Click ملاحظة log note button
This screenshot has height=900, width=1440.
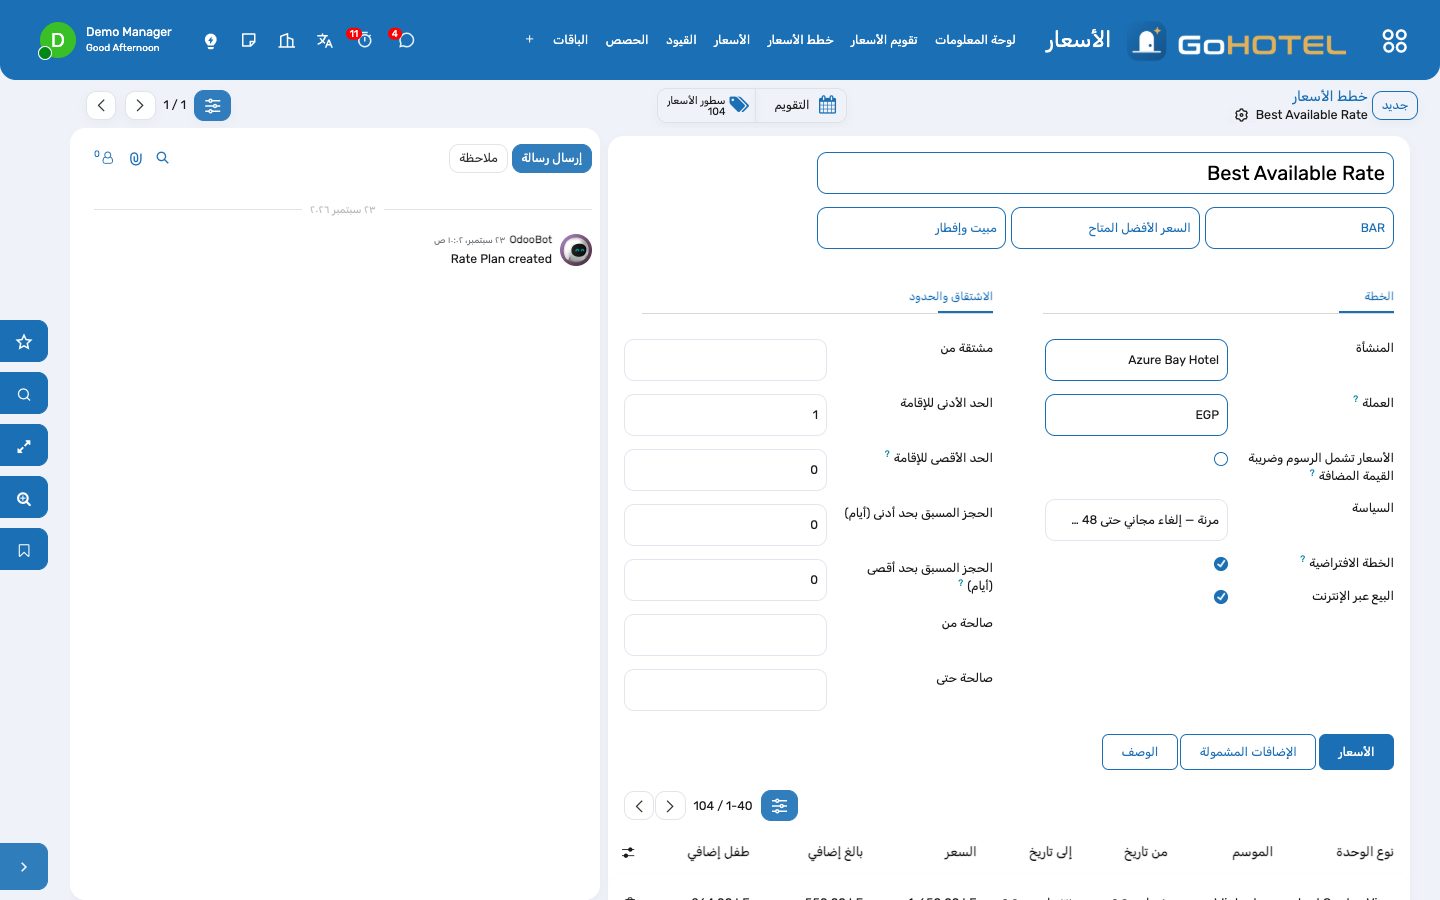click(x=478, y=158)
